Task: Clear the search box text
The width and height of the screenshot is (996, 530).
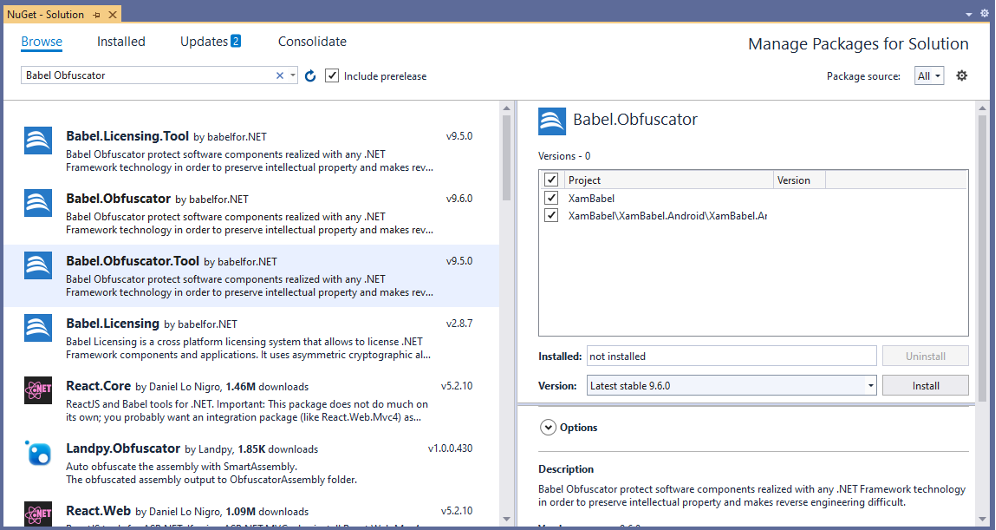Action: coord(279,76)
